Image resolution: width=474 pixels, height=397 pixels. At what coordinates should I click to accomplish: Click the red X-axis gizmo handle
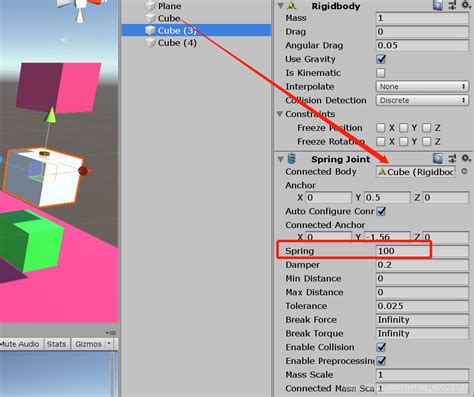point(83,171)
